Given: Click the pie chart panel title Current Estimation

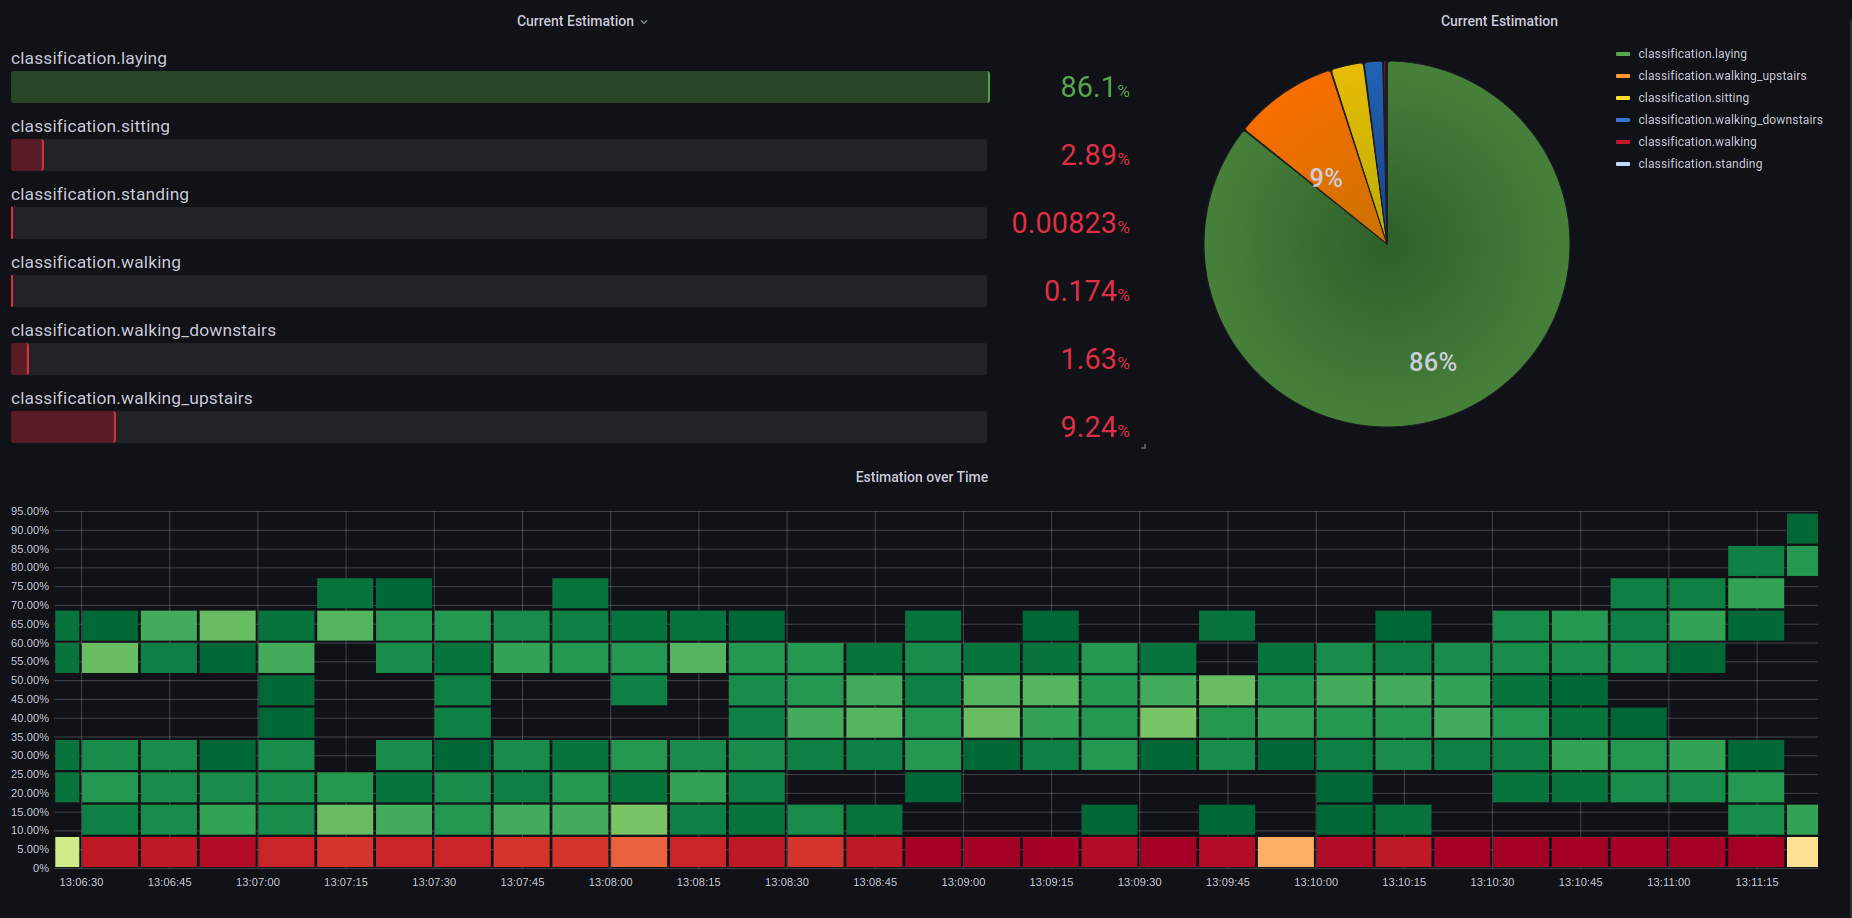Looking at the screenshot, I should point(1498,21).
